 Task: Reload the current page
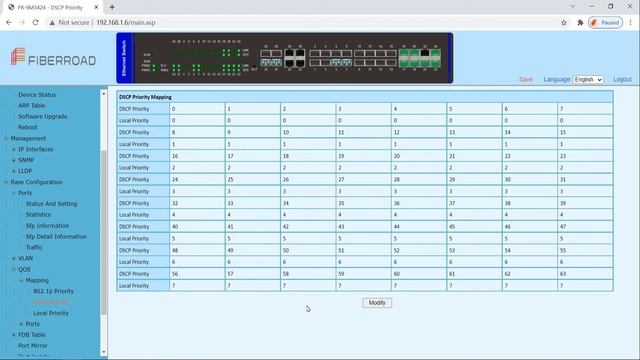click(36, 22)
